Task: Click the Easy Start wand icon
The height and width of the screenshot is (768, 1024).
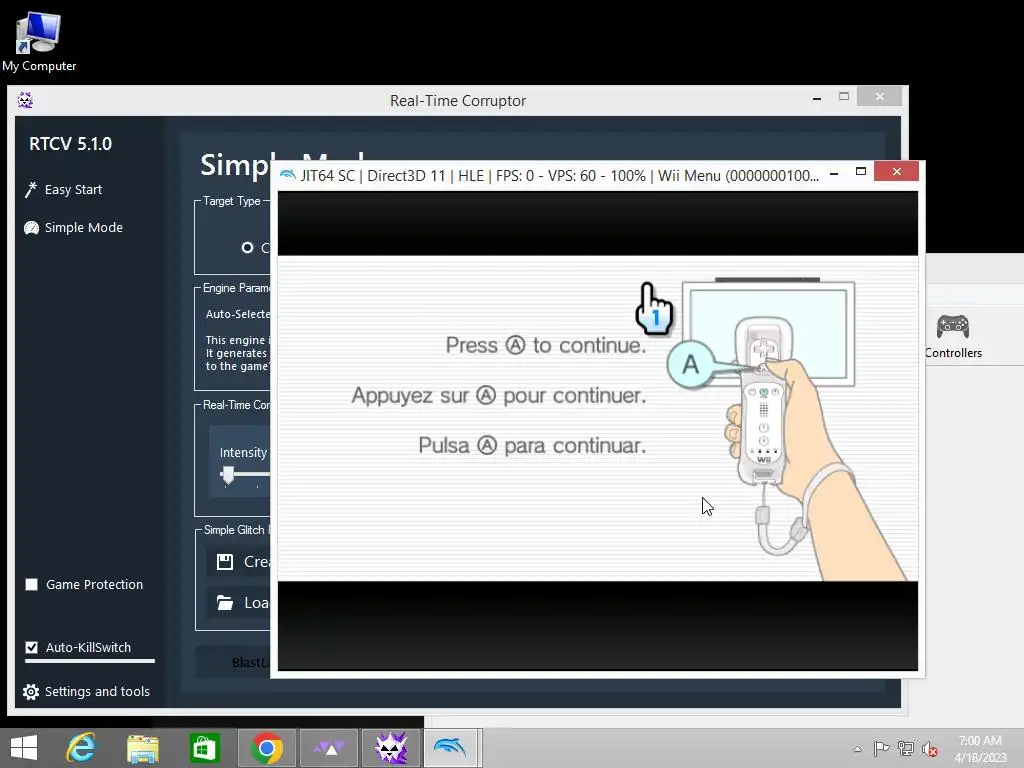Action: coord(31,189)
